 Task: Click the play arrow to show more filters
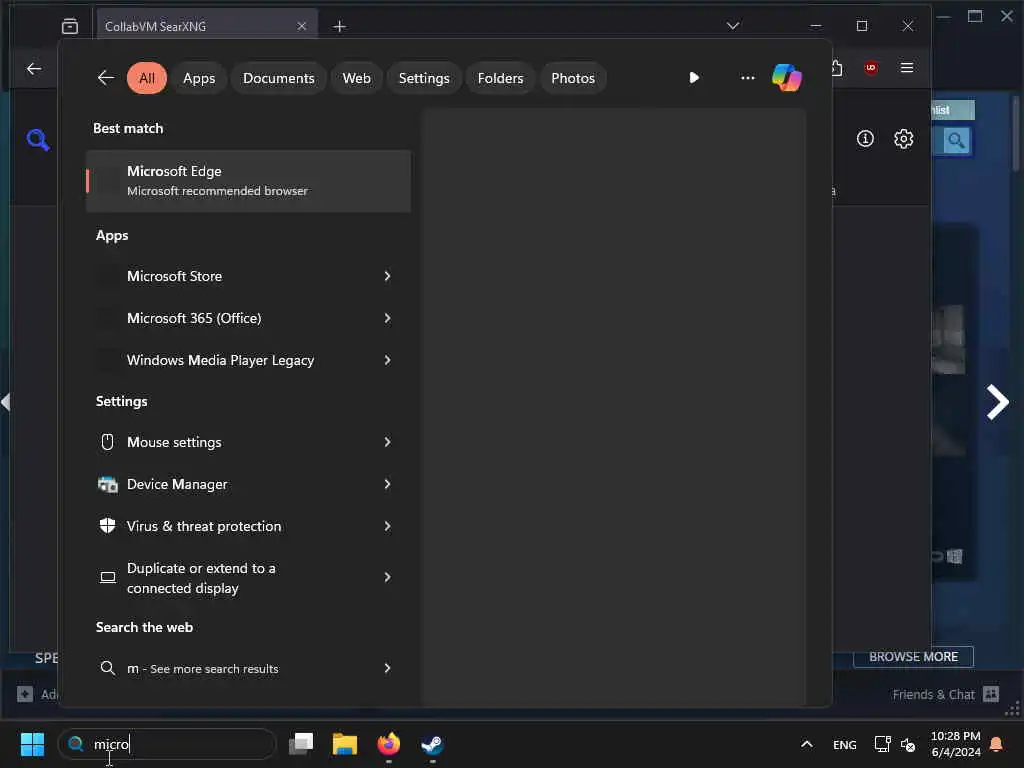point(694,78)
